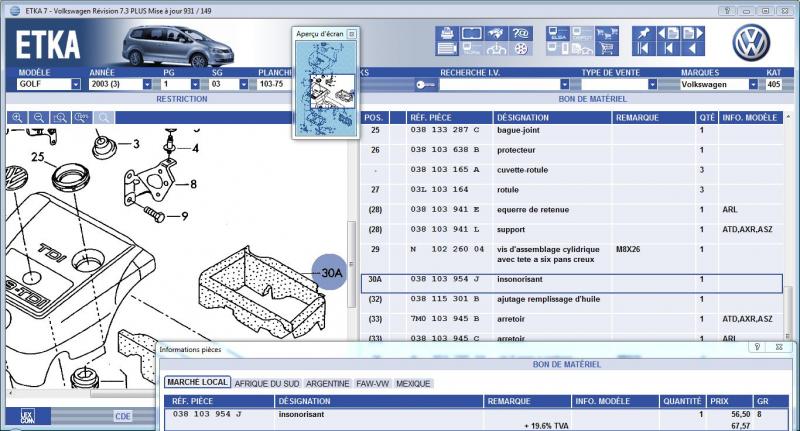Select the zoom area magnifier tool
This screenshot has height=431, width=800.
pos(60,118)
